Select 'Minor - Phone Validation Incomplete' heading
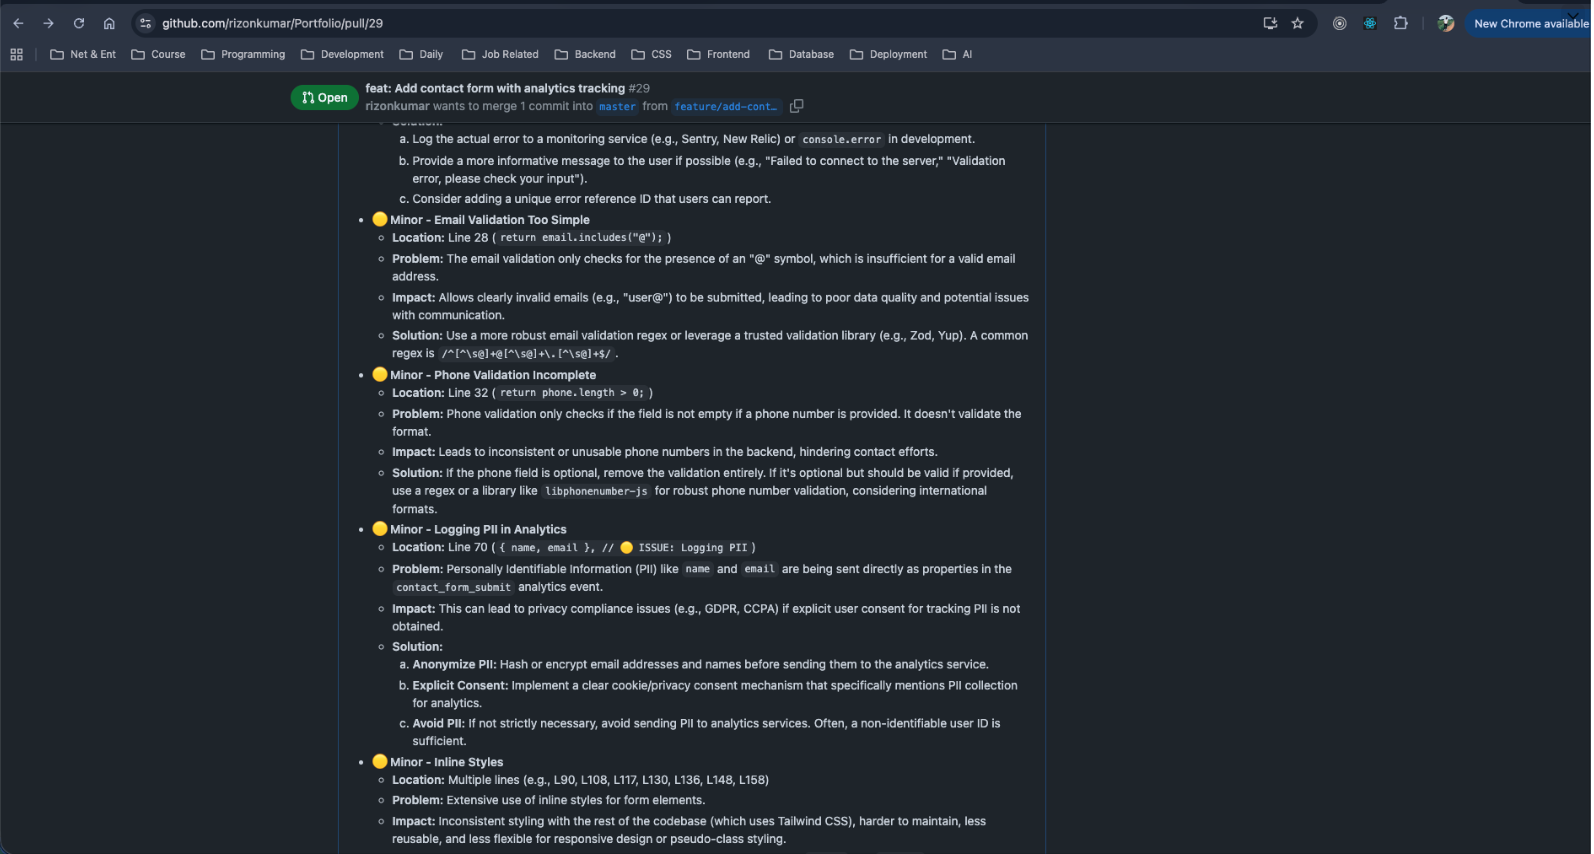Screen dimensions: 1594x854 [492, 375]
